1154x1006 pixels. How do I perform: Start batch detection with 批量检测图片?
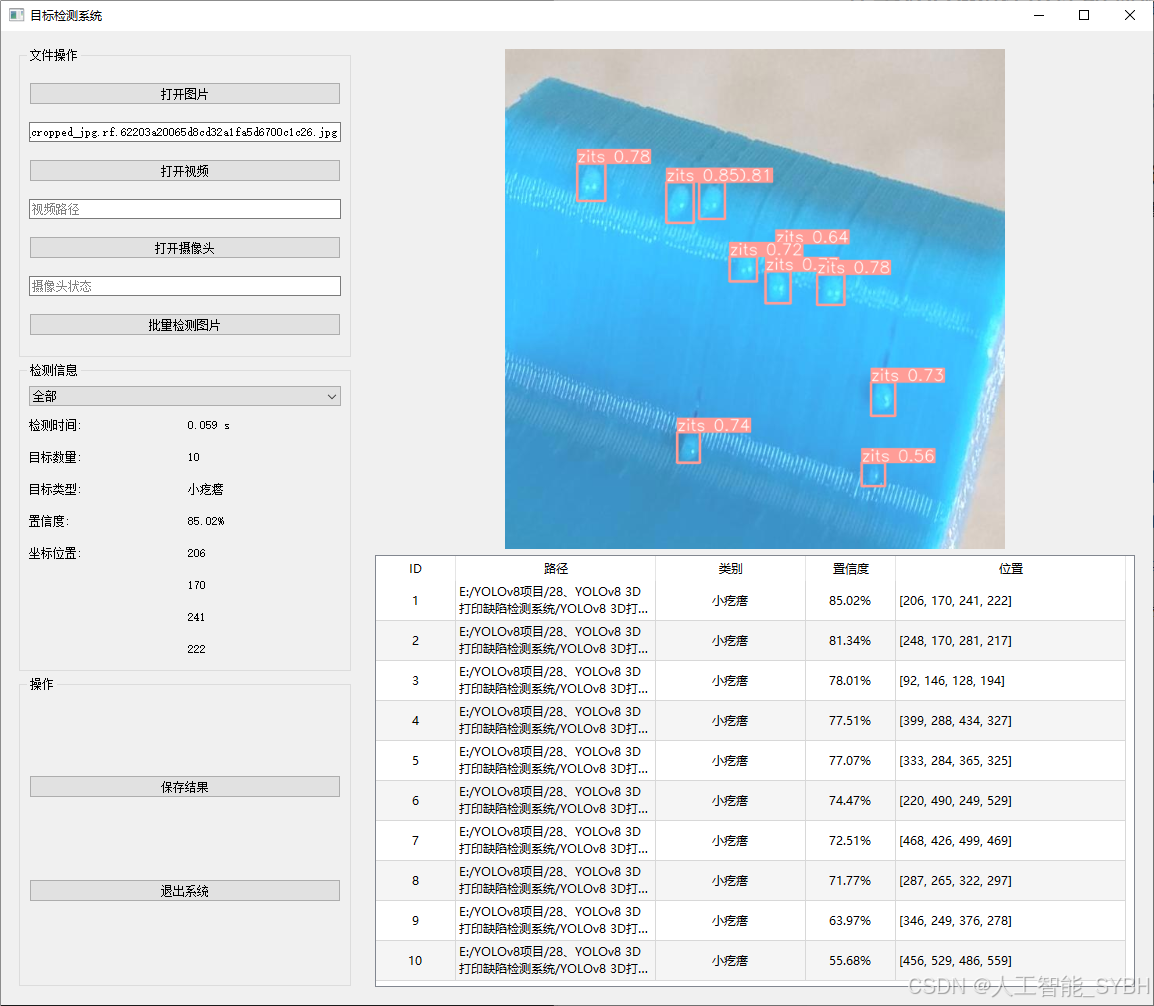(x=184, y=324)
